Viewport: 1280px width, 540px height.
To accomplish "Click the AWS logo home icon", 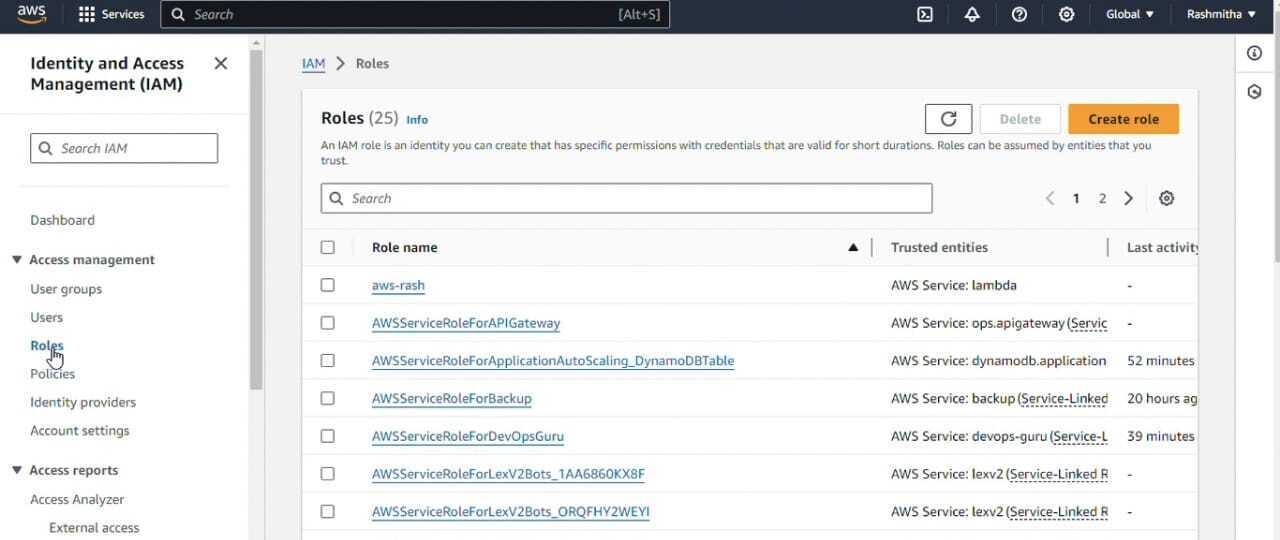I will click(x=32, y=14).
